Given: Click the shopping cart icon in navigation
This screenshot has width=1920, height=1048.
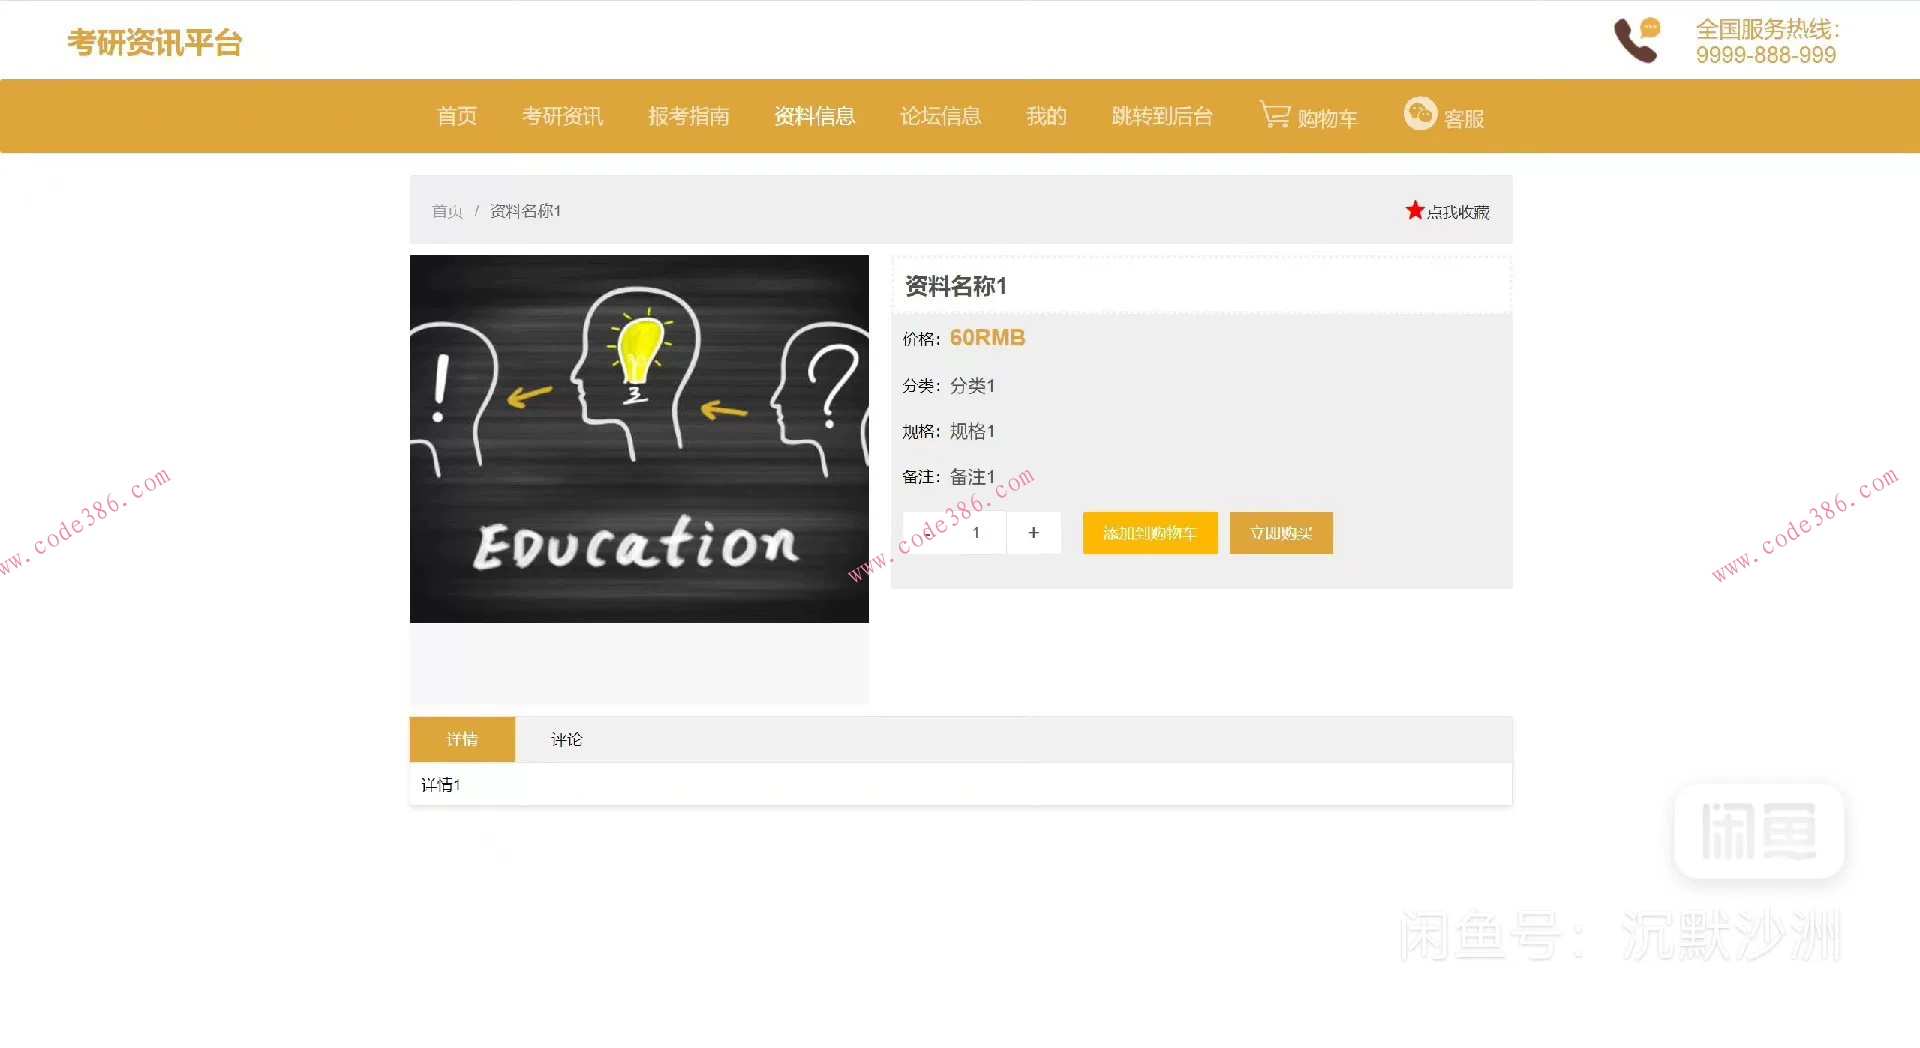Looking at the screenshot, I should (1275, 115).
